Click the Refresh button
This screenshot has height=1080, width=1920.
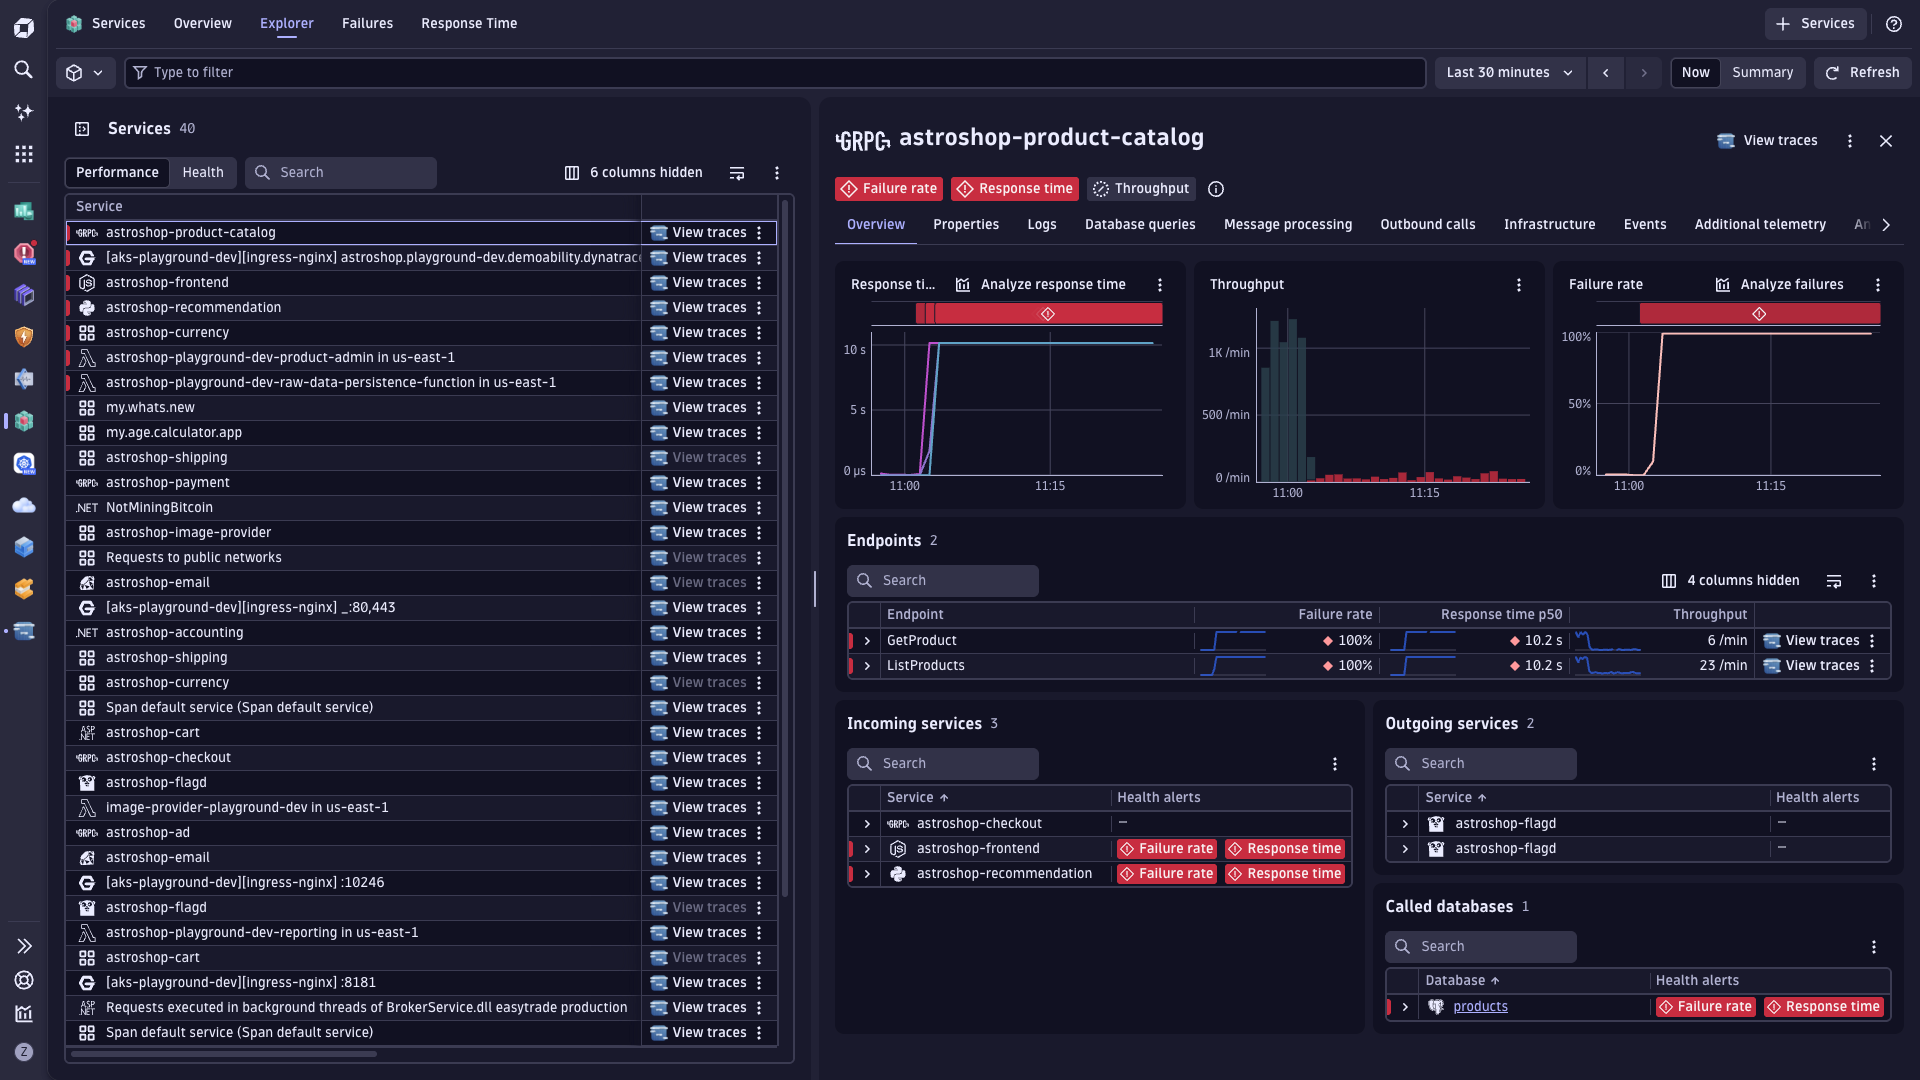point(1862,73)
